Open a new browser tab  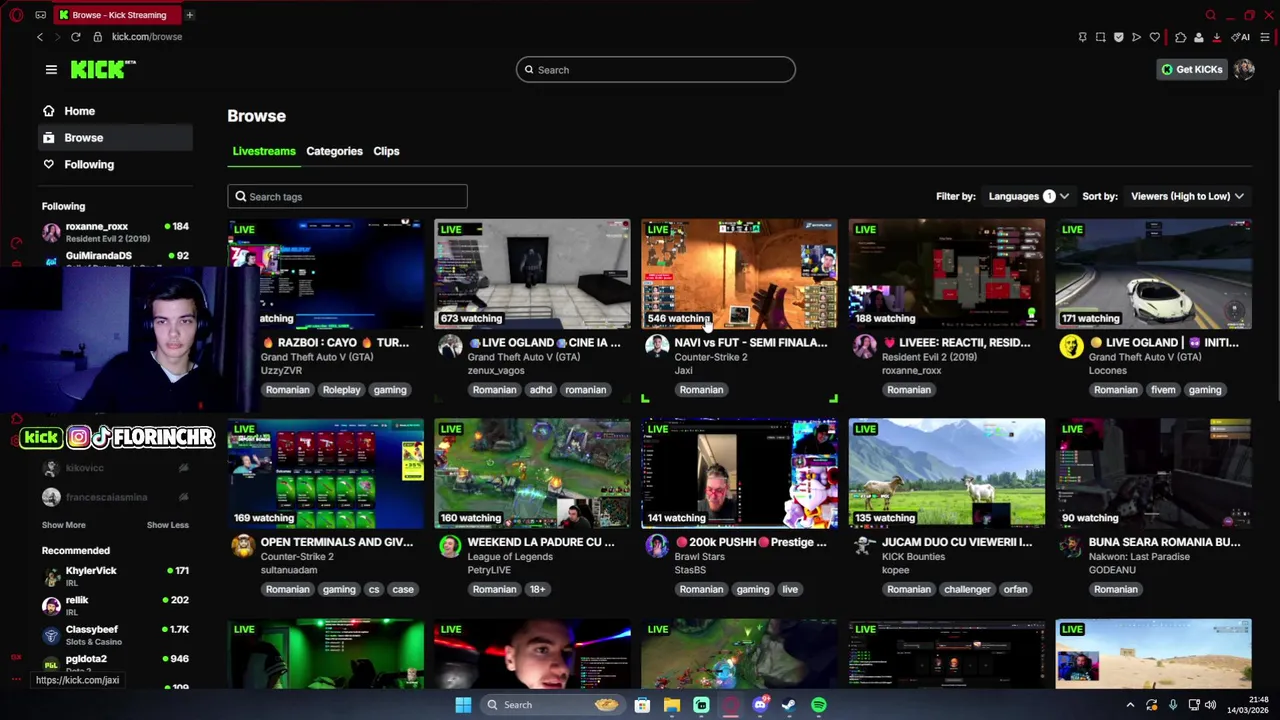pyautogui.click(x=189, y=15)
